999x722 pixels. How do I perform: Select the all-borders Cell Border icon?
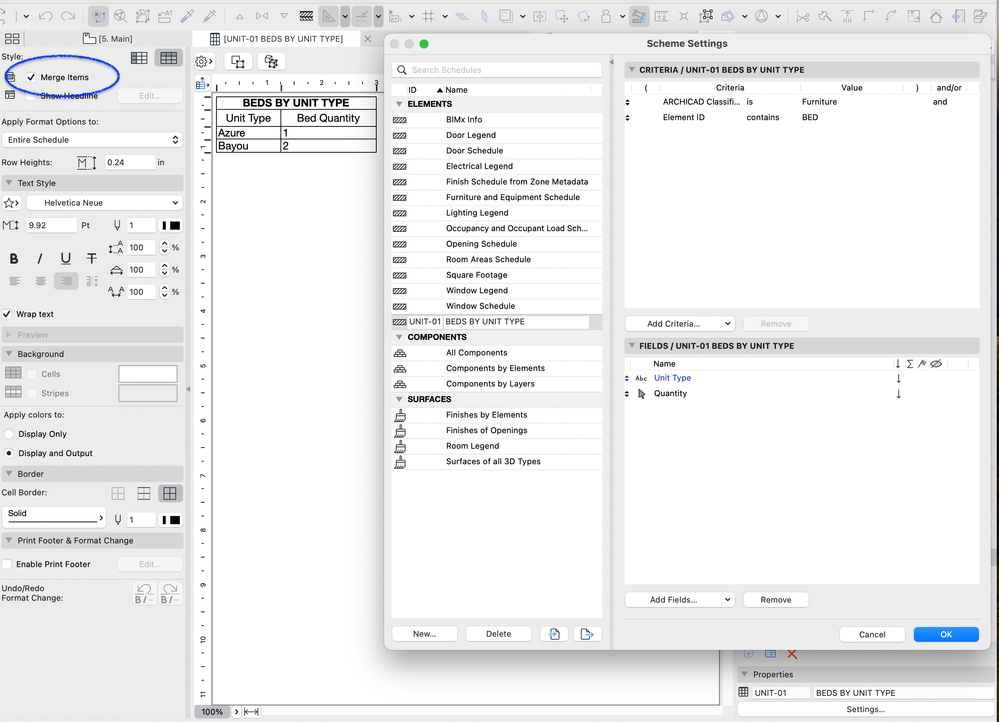click(x=170, y=493)
